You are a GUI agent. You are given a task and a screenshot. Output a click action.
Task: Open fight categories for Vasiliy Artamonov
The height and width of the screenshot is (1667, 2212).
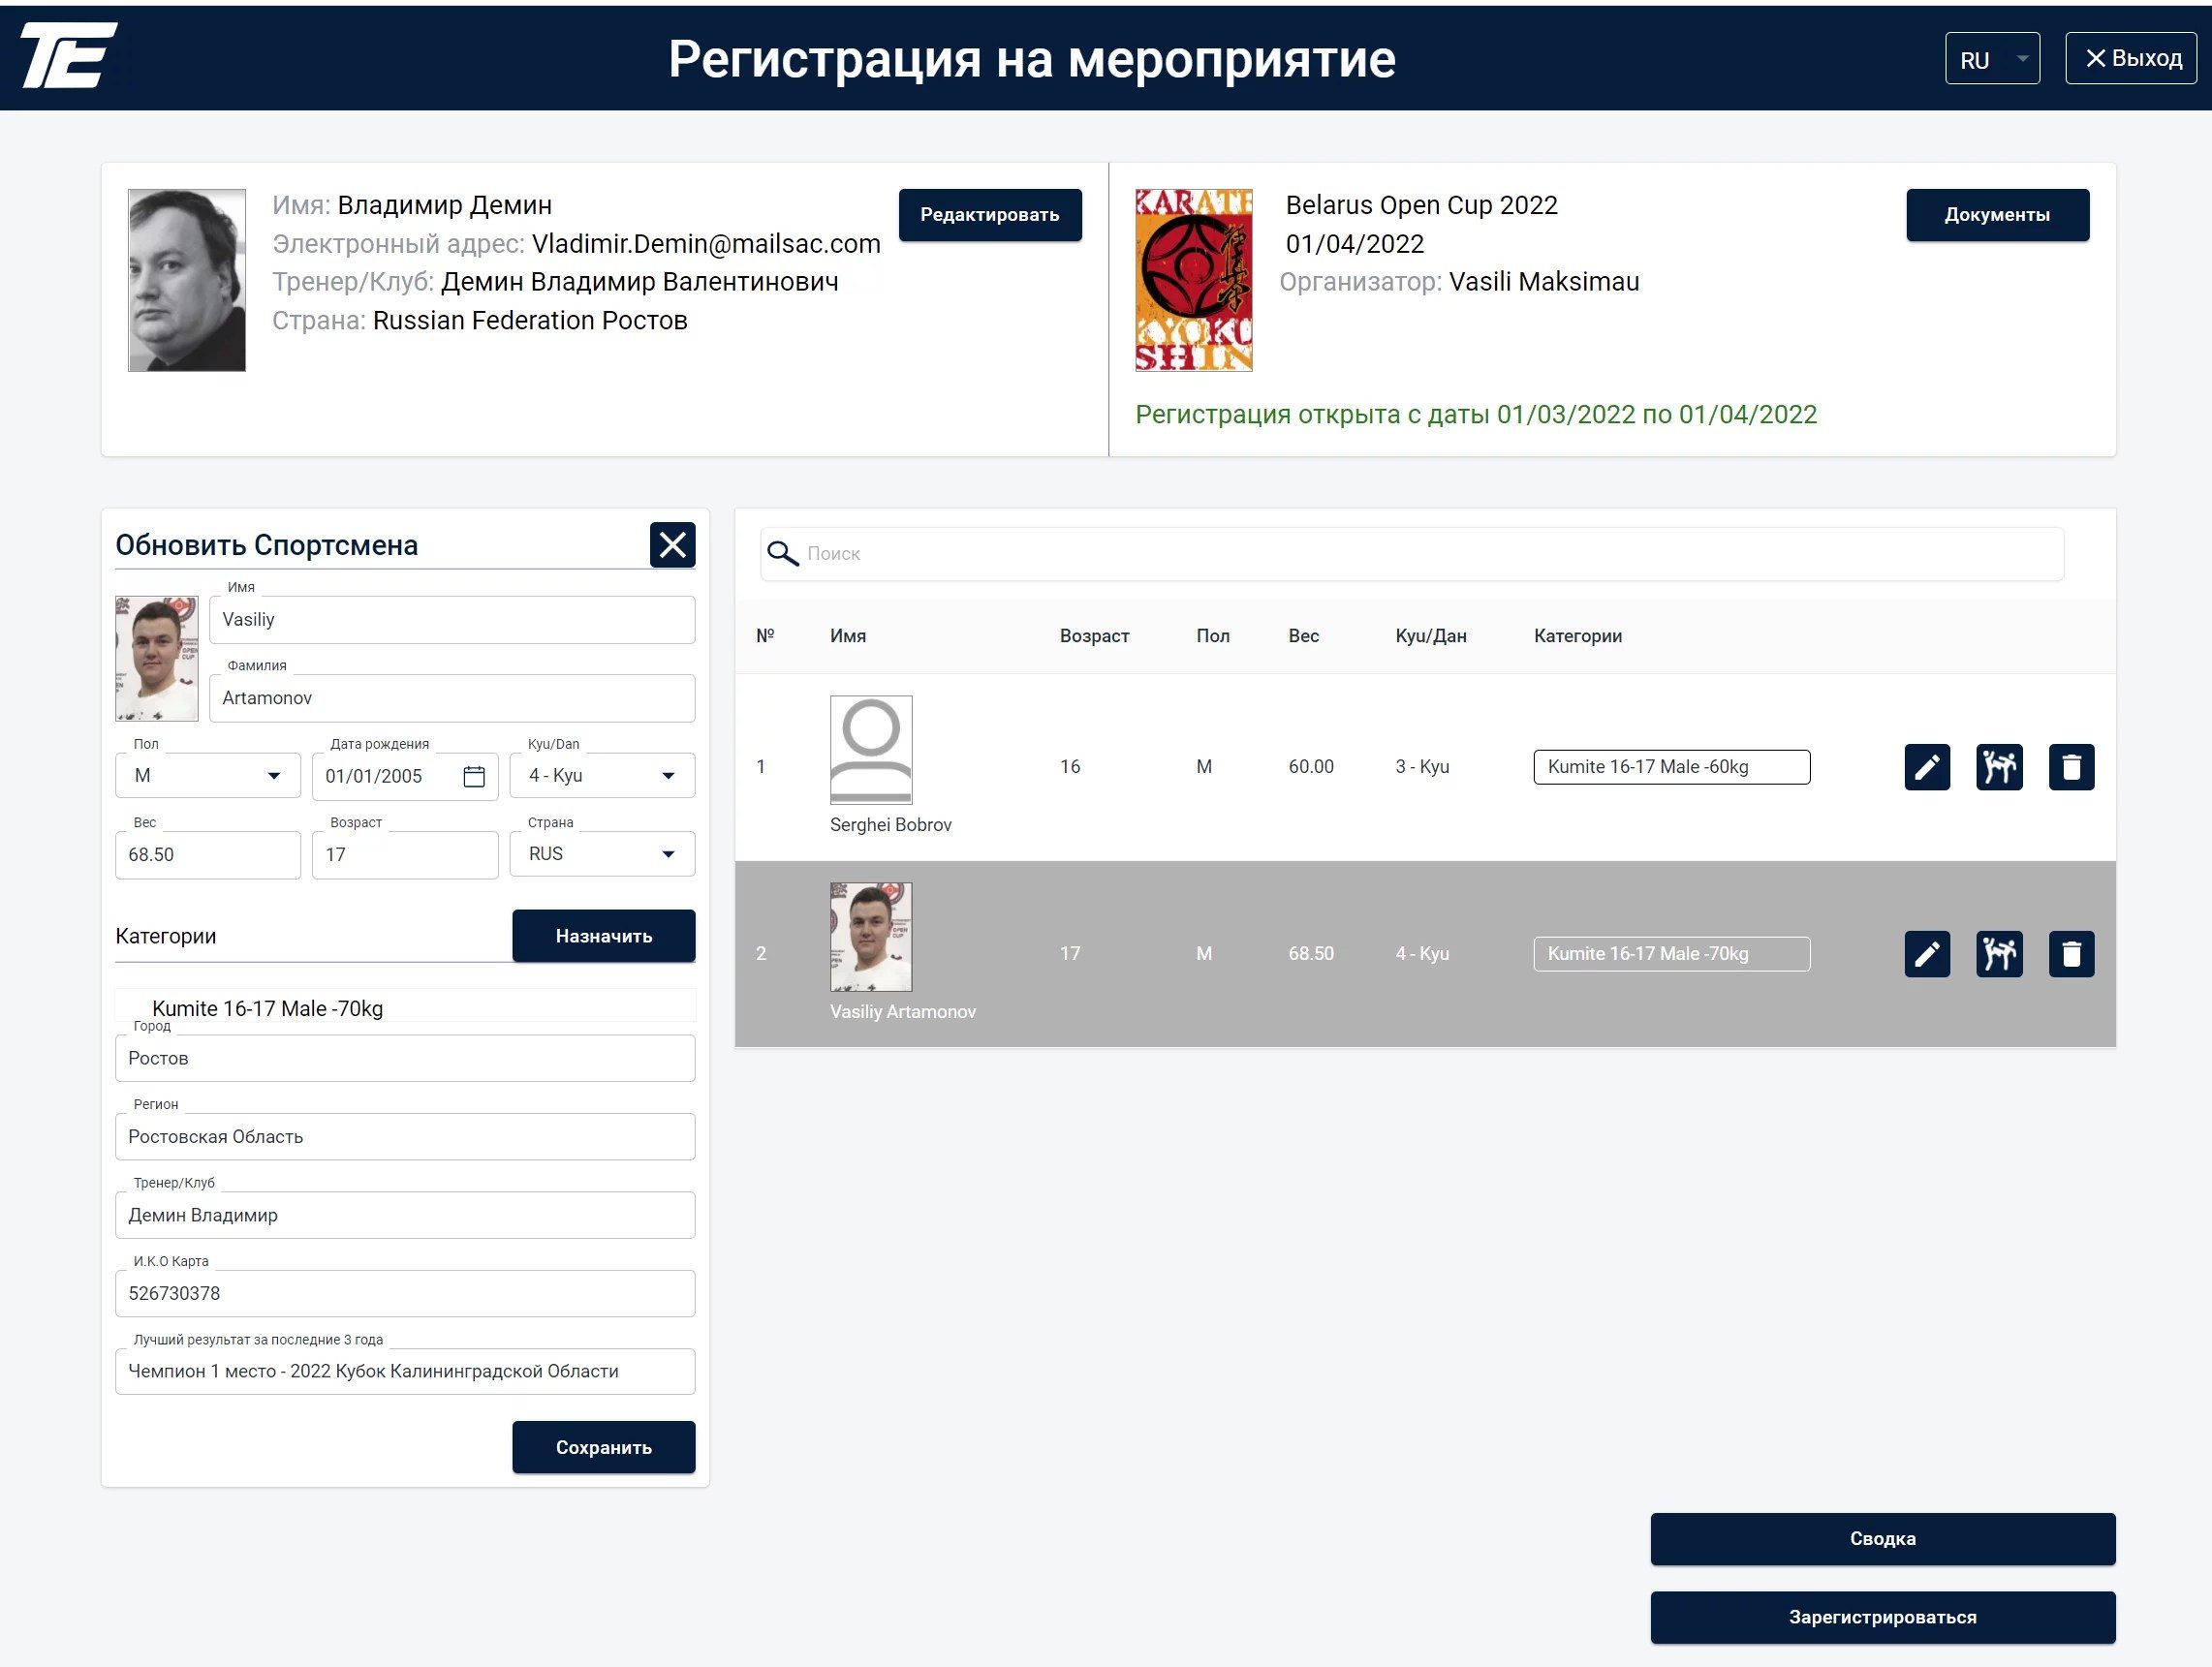(1999, 954)
